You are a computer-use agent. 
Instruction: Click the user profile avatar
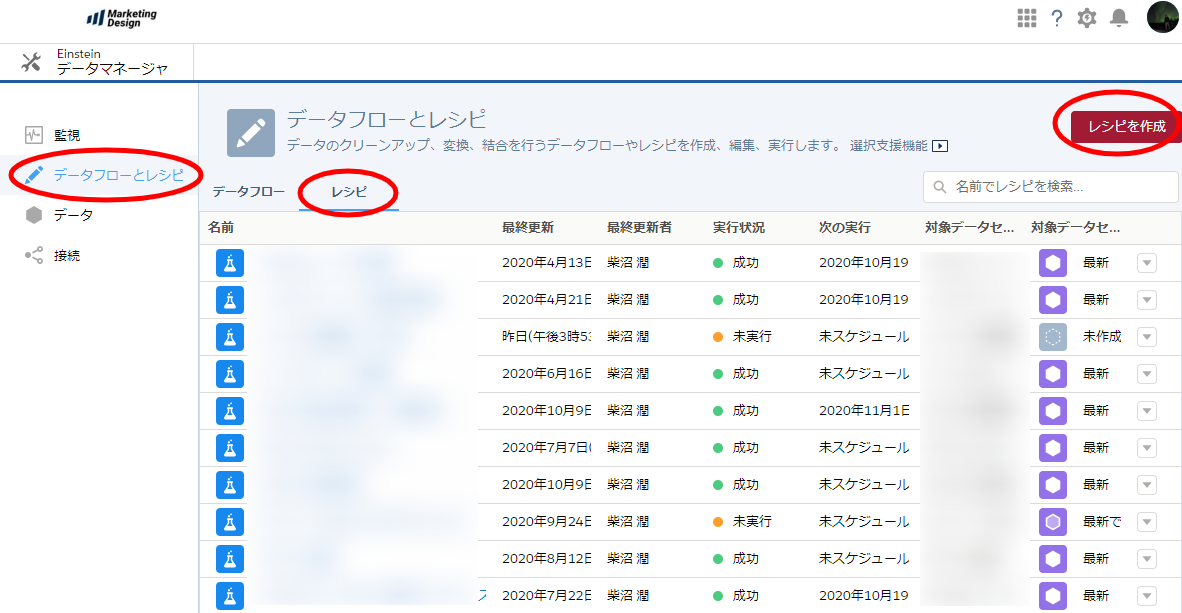point(1162,18)
